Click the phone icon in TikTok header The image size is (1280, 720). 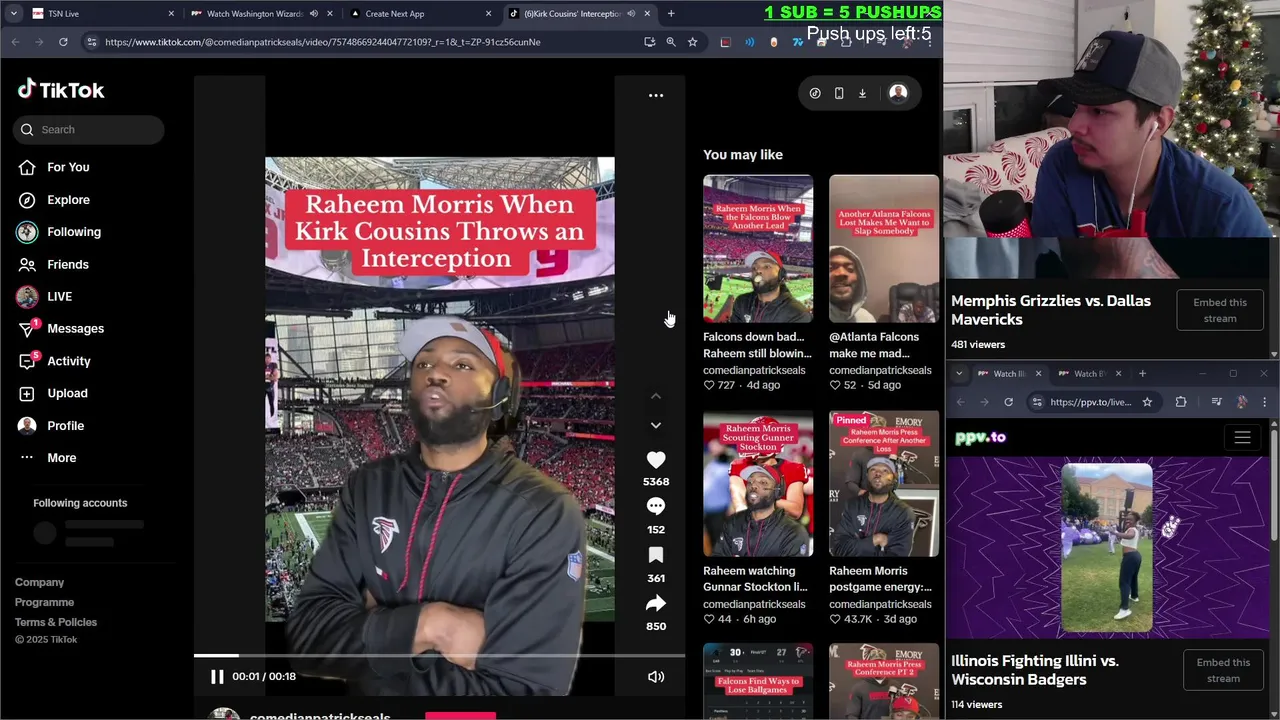pyautogui.click(x=839, y=93)
